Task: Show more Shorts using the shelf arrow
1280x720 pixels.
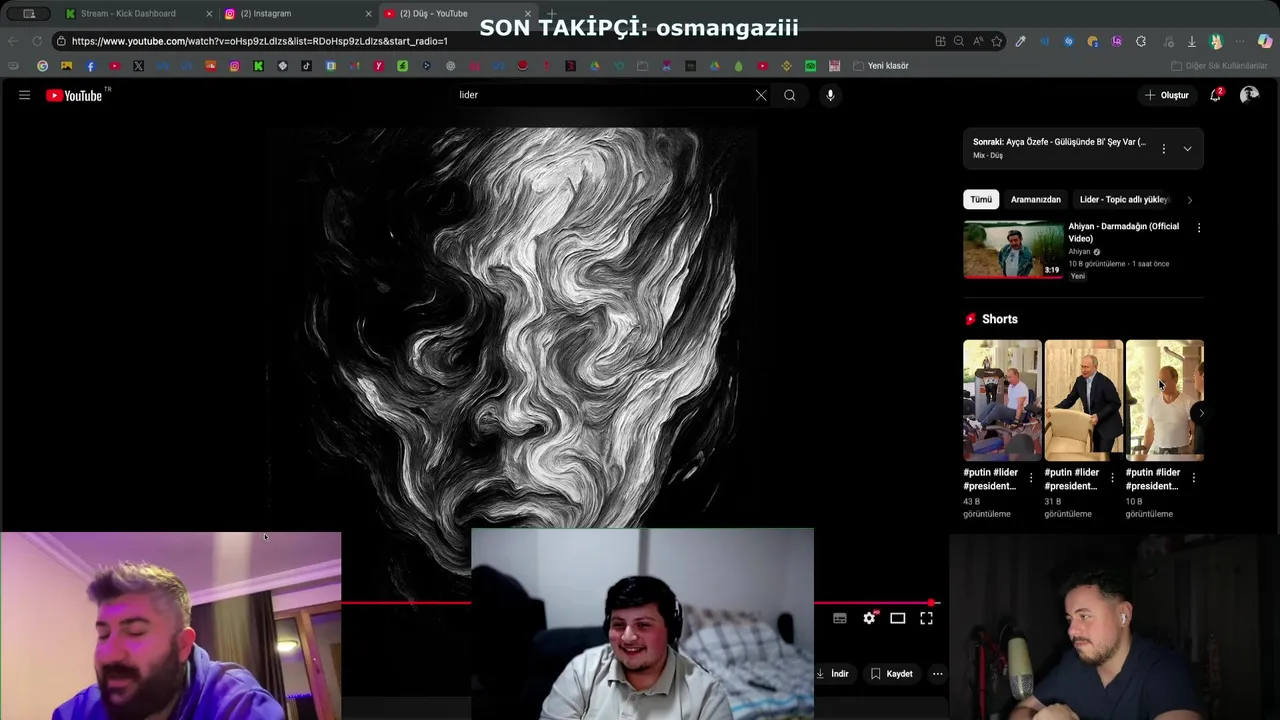Action: click(x=1201, y=413)
